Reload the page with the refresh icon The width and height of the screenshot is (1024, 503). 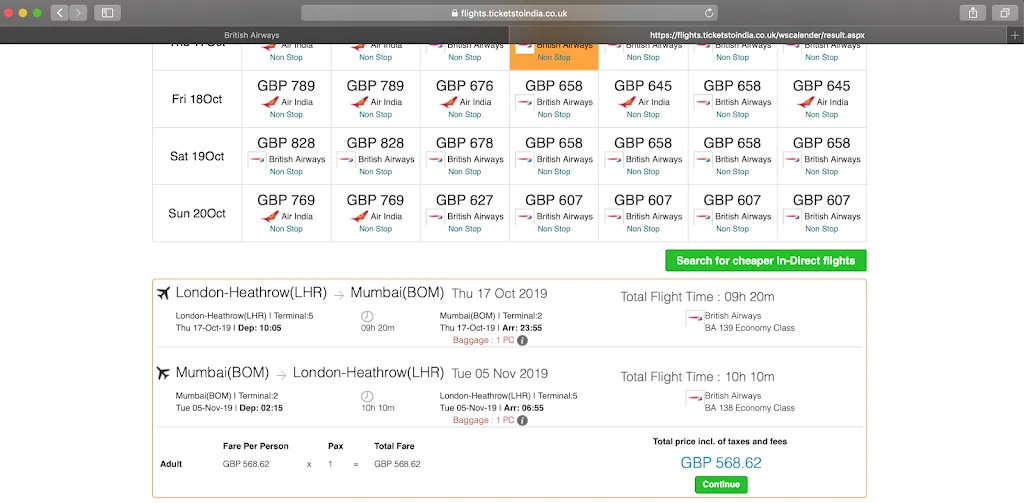point(709,13)
